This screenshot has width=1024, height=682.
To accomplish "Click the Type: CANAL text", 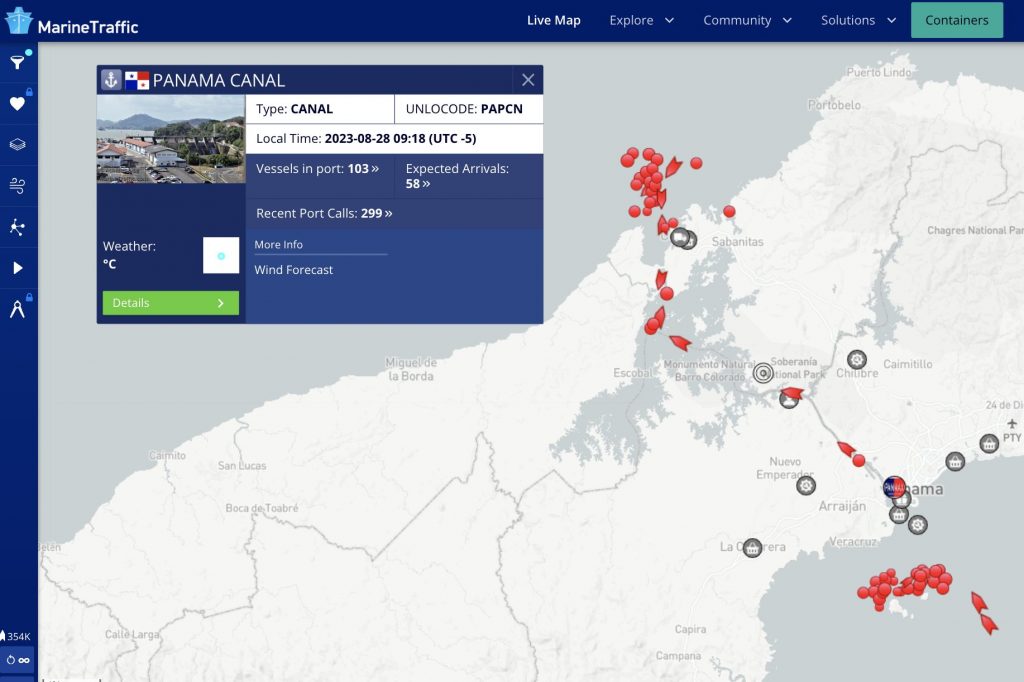I will point(295,109).
